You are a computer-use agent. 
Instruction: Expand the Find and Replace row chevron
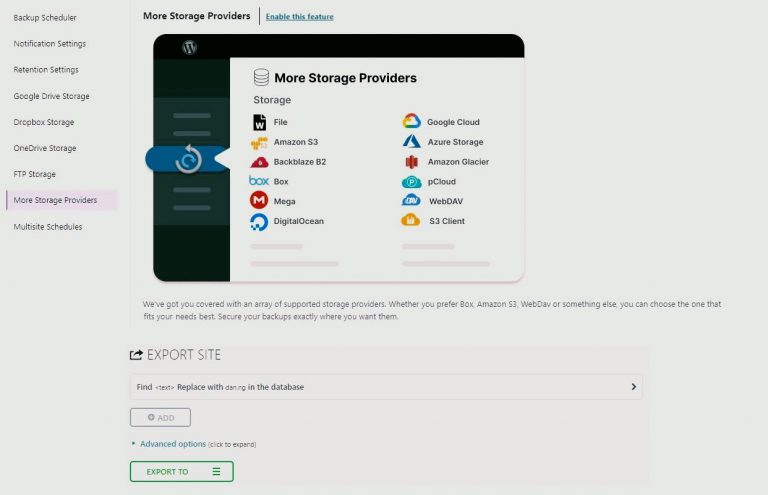click(634, 387)
